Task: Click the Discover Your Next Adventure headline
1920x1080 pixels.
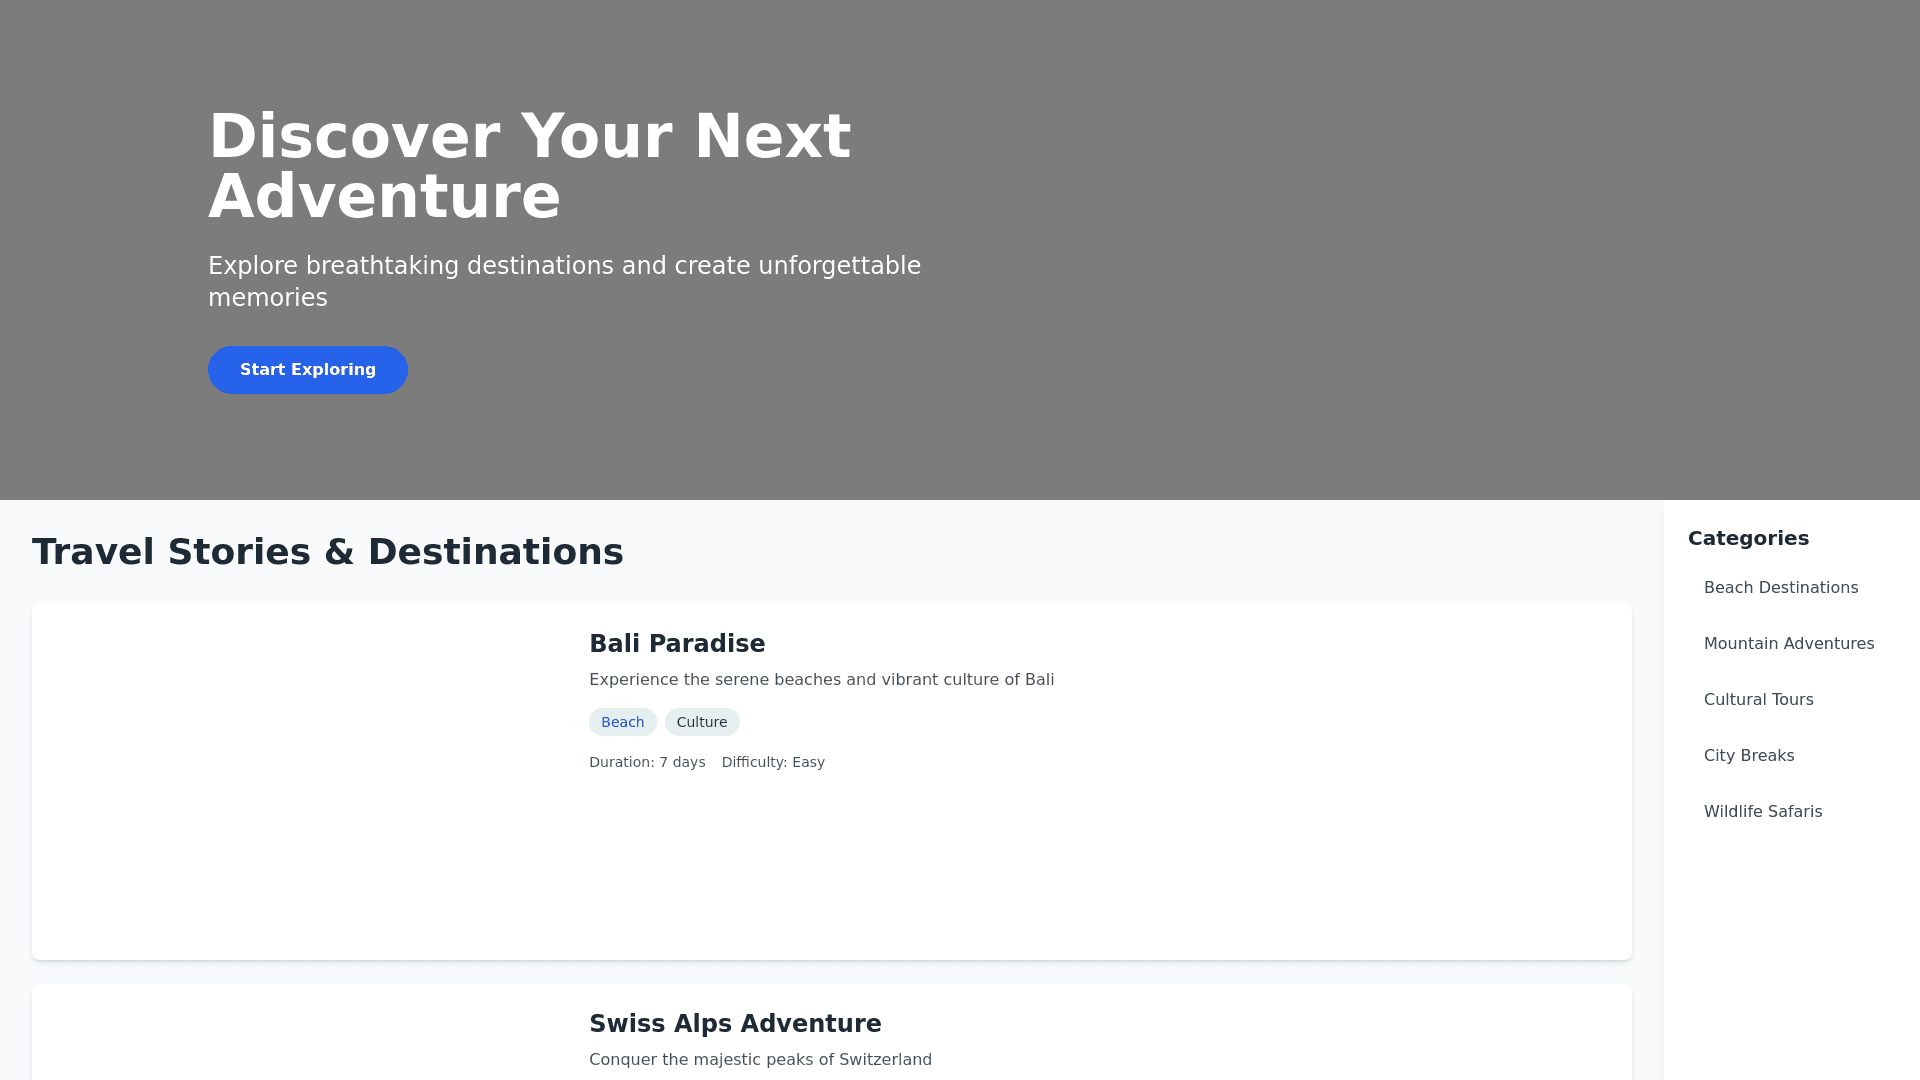Action: pos(529,166)
